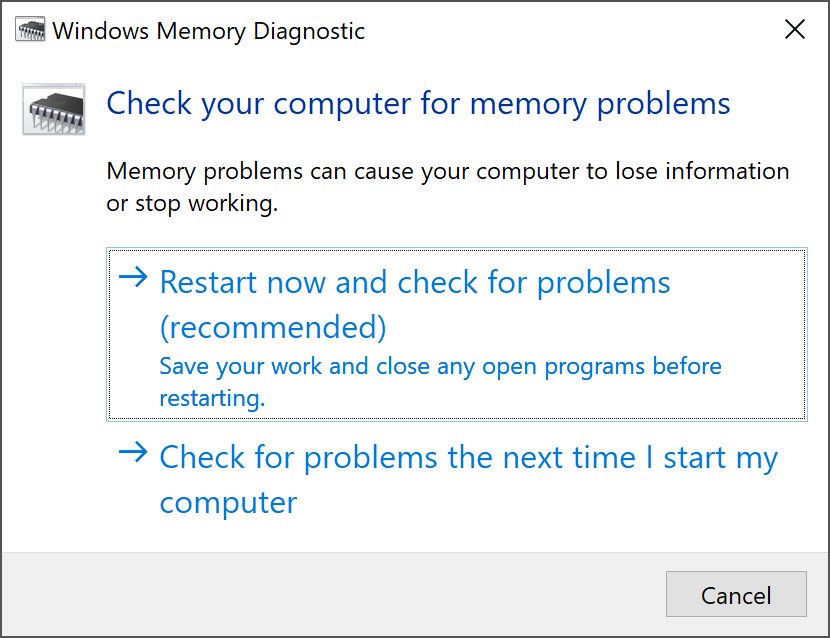Choose Check for problems the next time I start
This screenshot has width=830, height=638.
tap(468, 457)
